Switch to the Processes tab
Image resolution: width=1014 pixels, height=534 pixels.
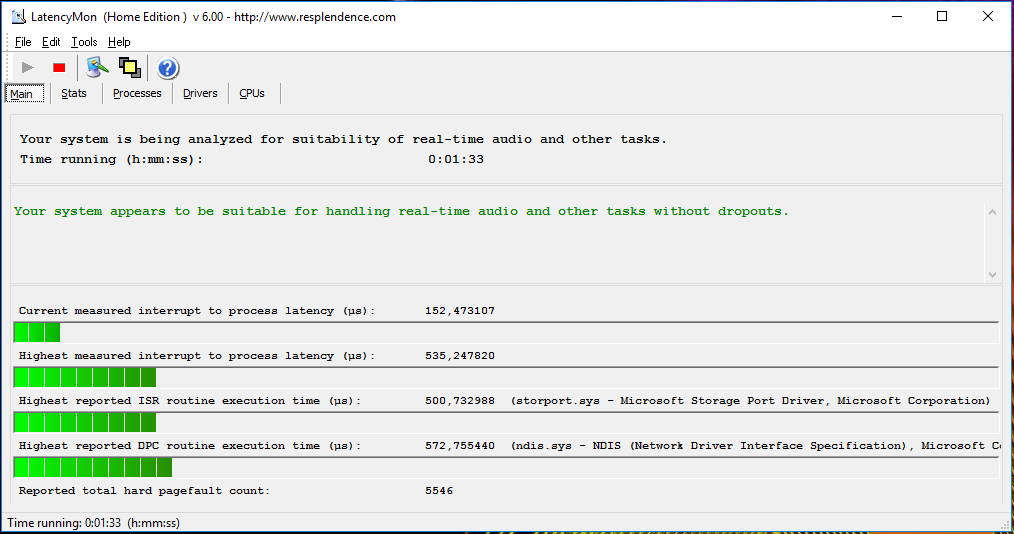coord(137,93)
